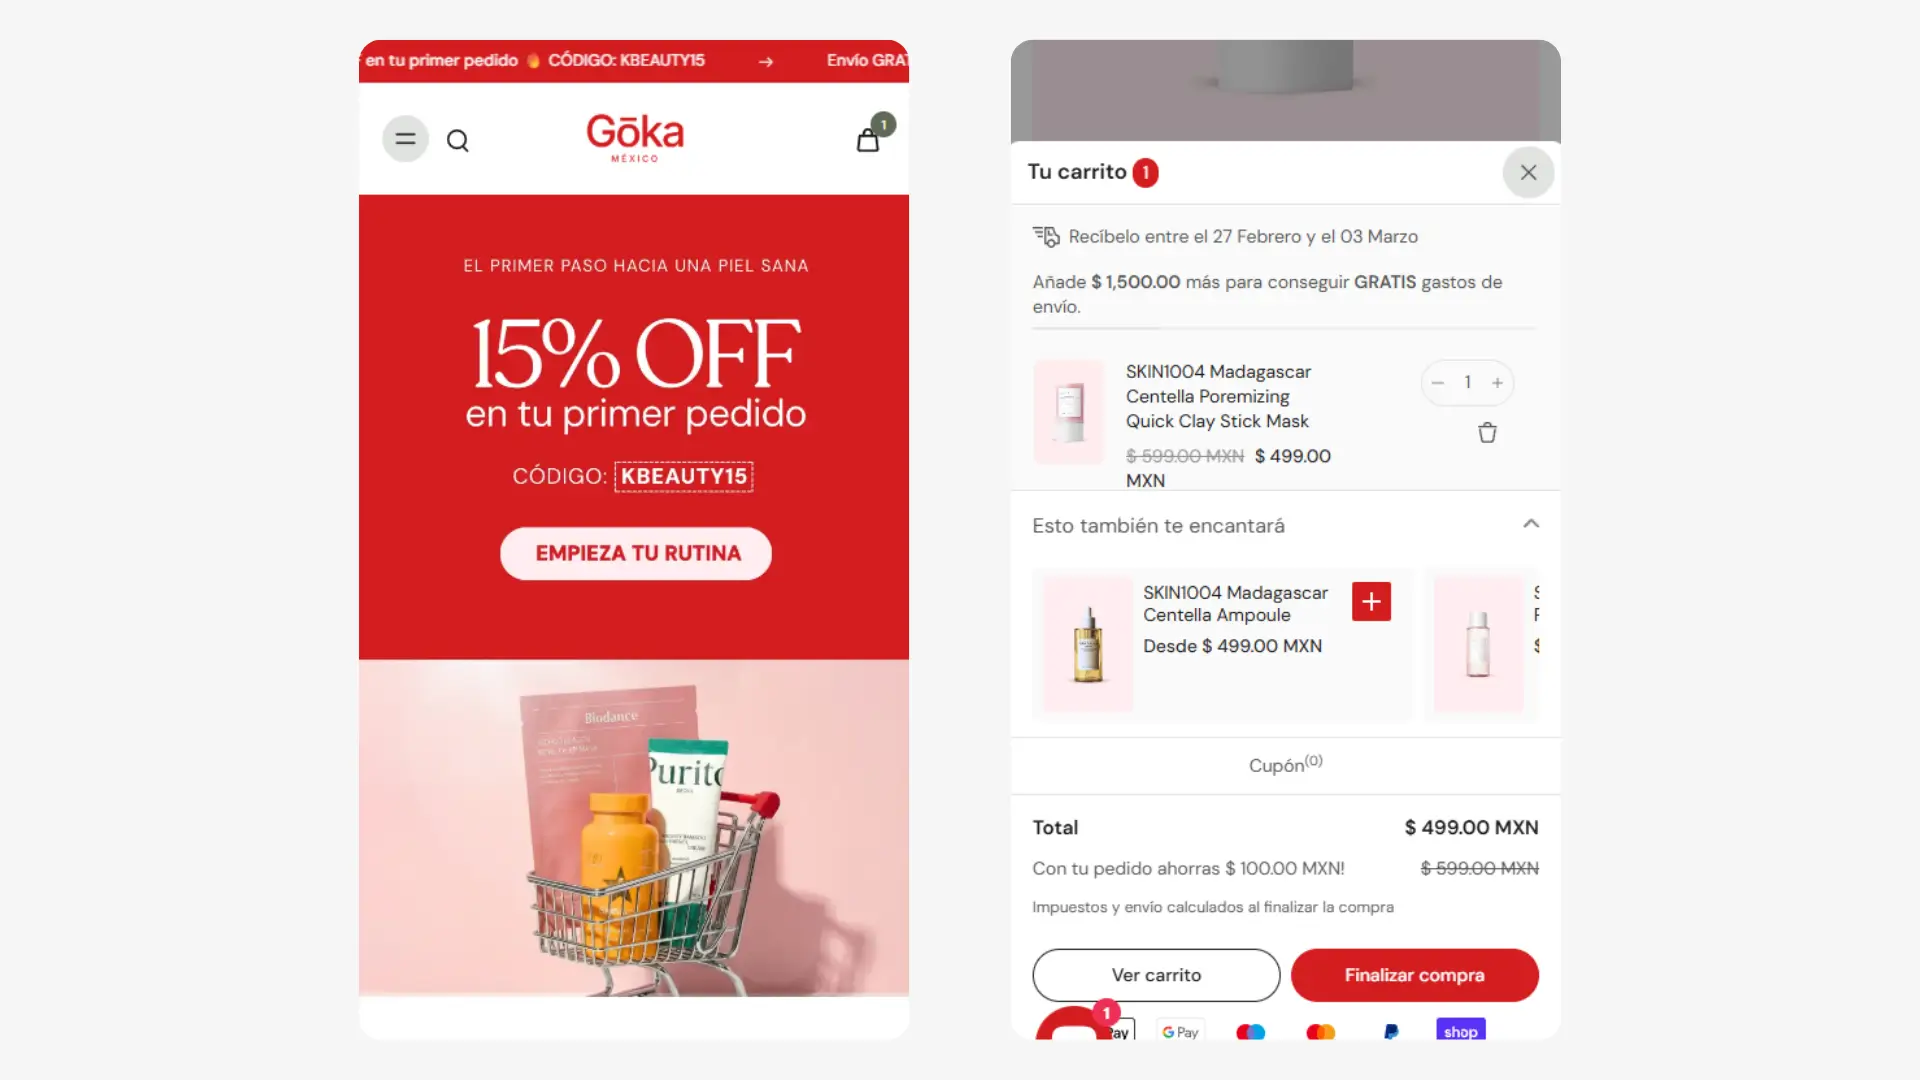Open the Clay Stick Mask product thumbnail
This screenshot has width=1920, height=1080.
(1069, 412)
